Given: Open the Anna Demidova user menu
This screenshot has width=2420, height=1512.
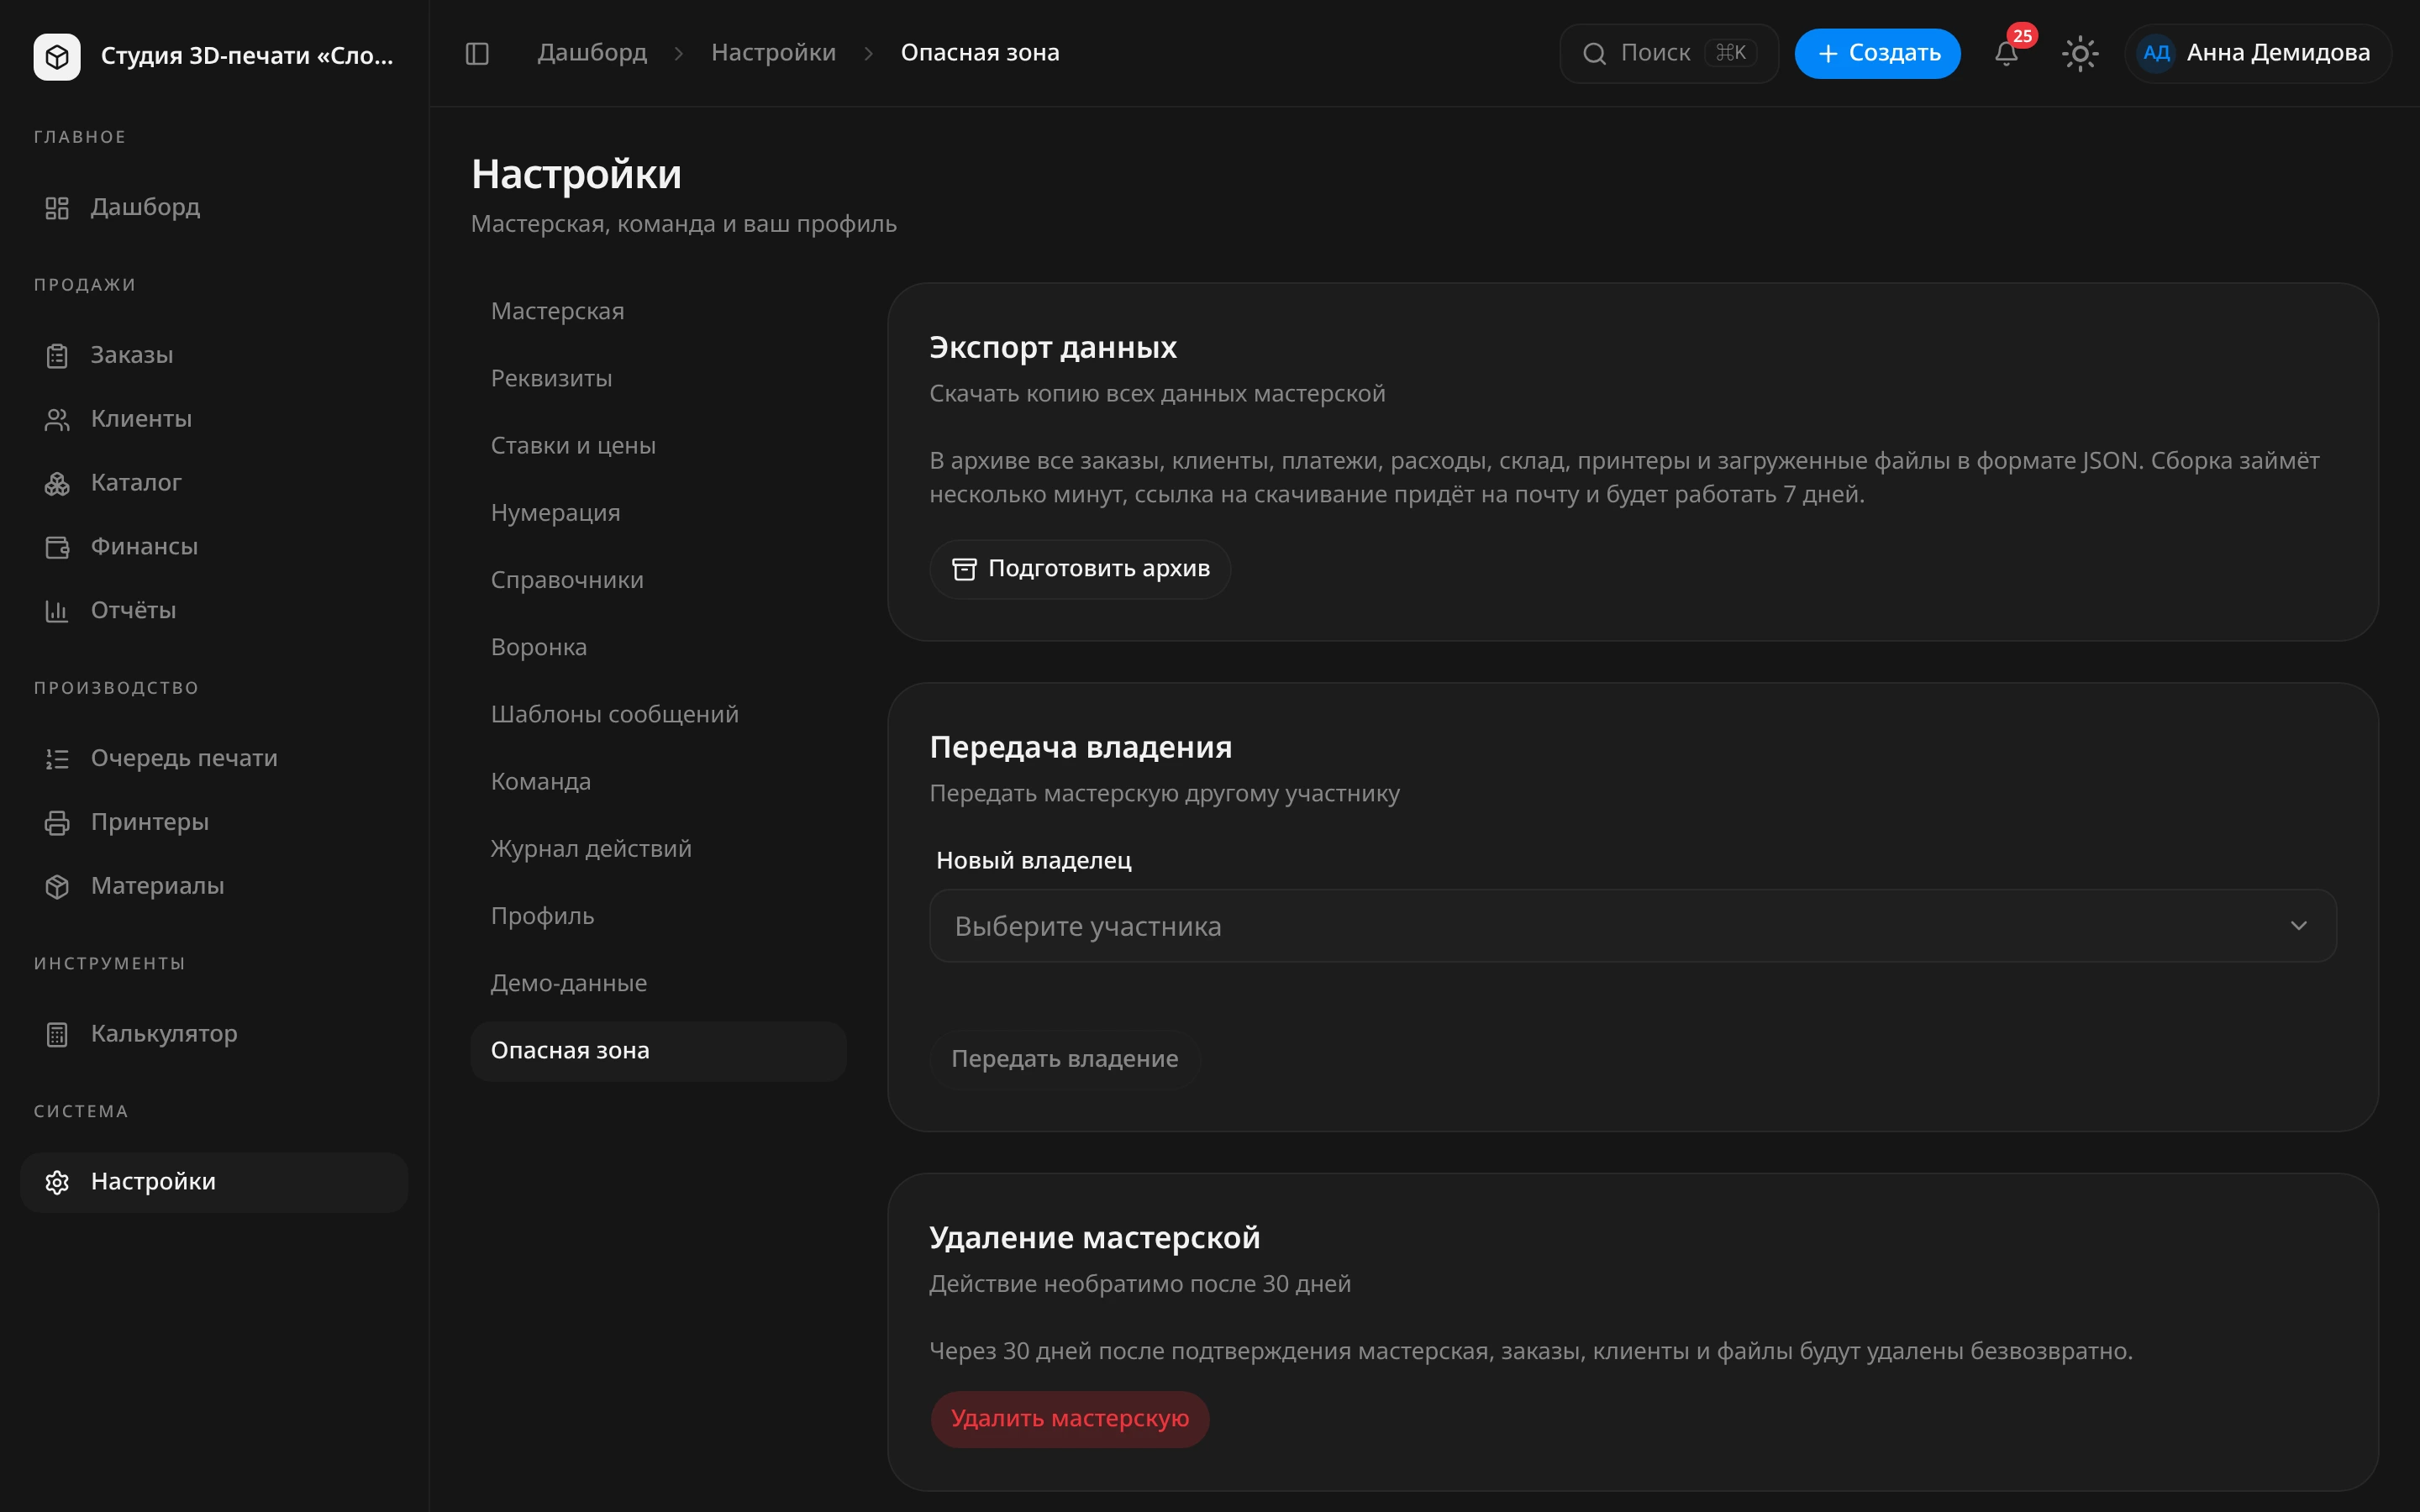Looking at the screenshot, I should [2258, 53].
